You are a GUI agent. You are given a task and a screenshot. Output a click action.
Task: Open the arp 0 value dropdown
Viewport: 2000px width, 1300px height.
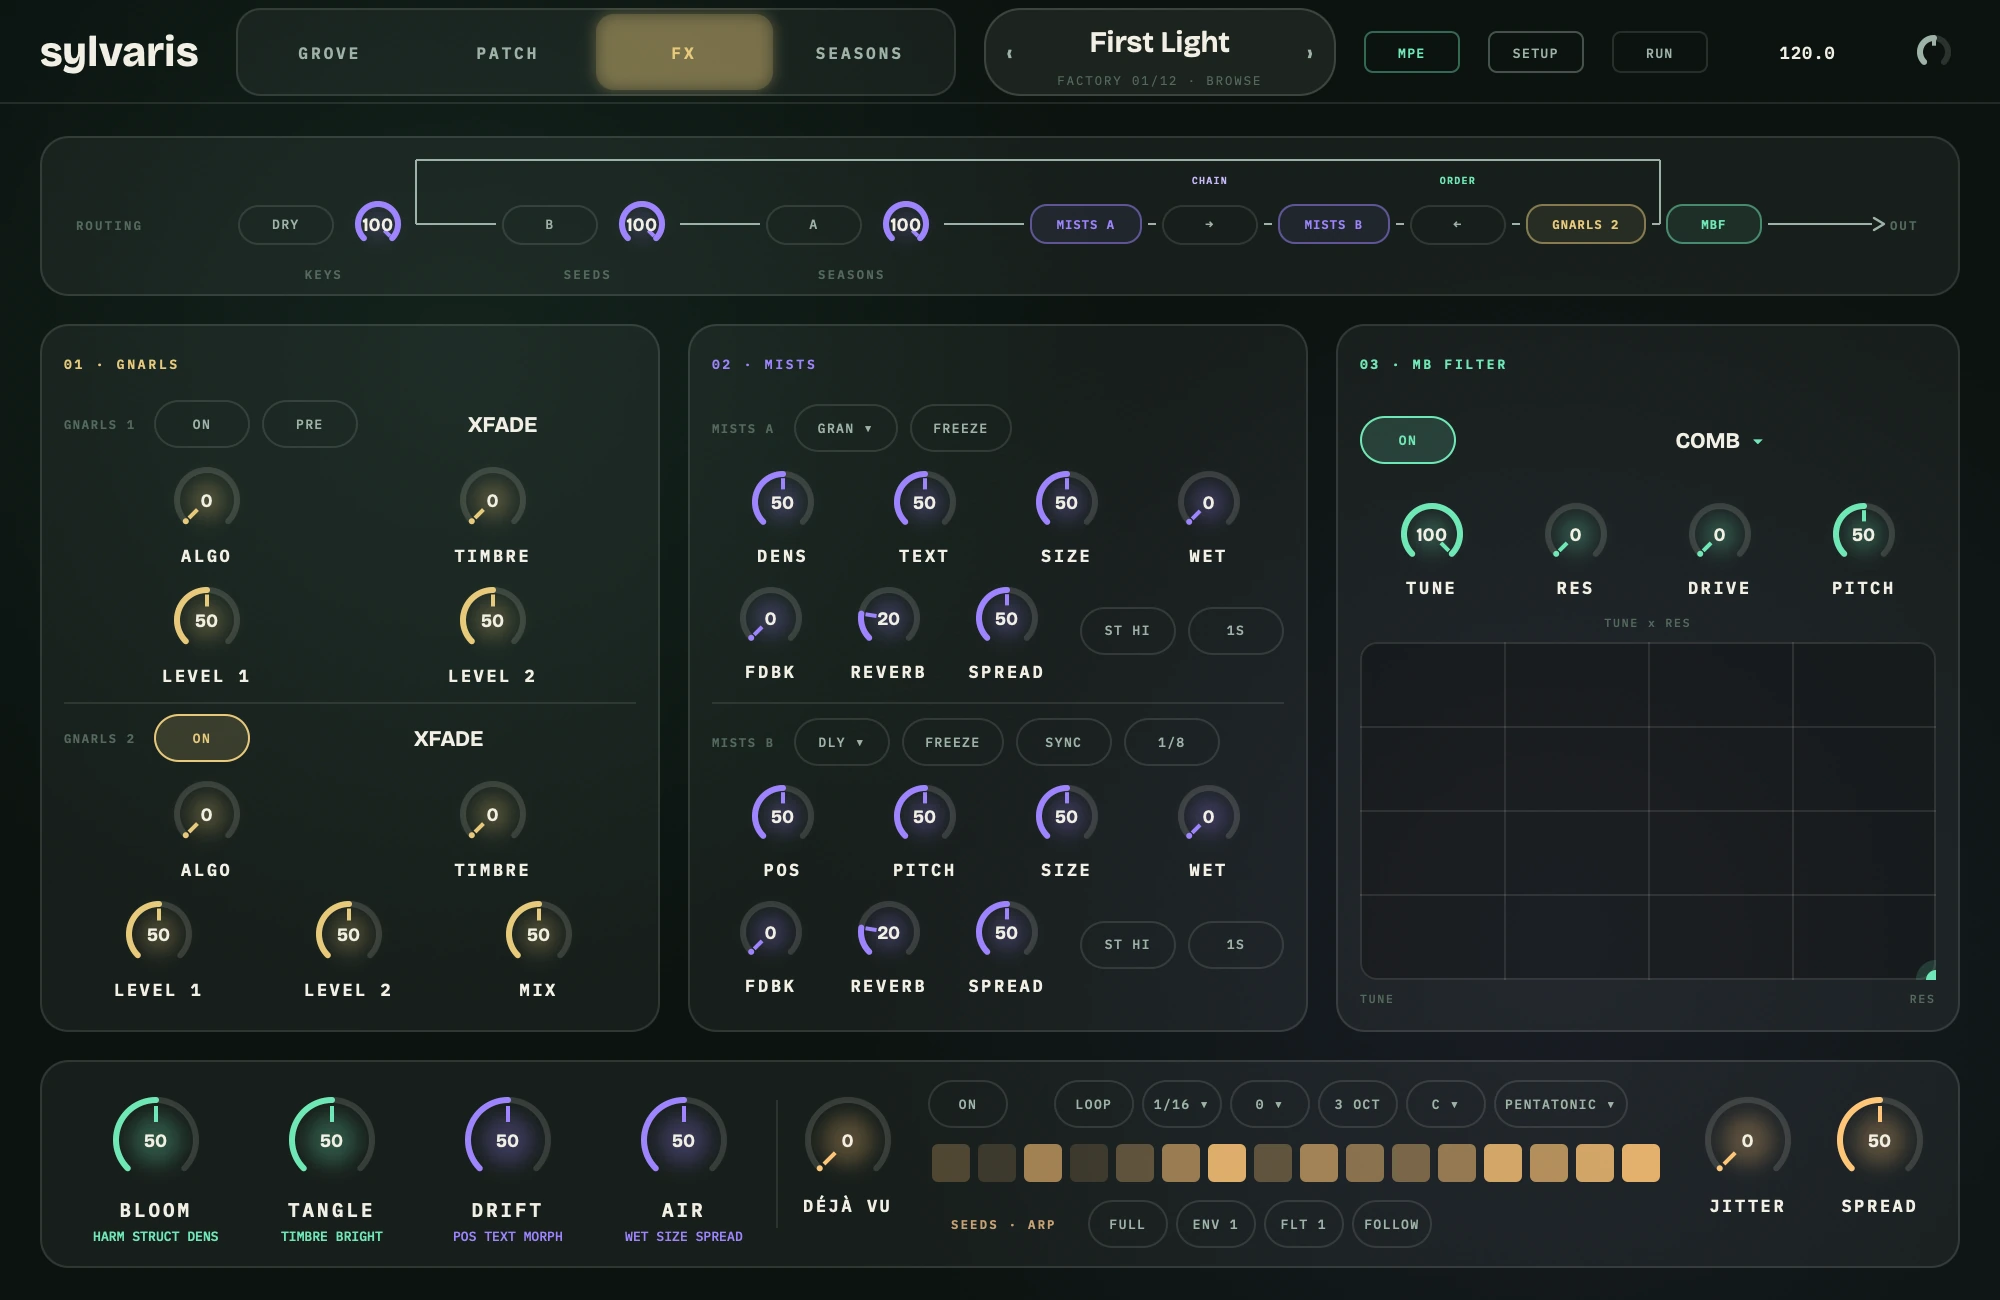click(1270, 1104)
